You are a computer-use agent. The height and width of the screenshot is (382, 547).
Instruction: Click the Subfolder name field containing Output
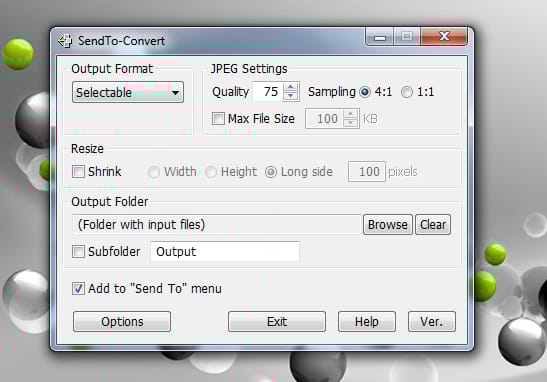click(x=225, y=252)
